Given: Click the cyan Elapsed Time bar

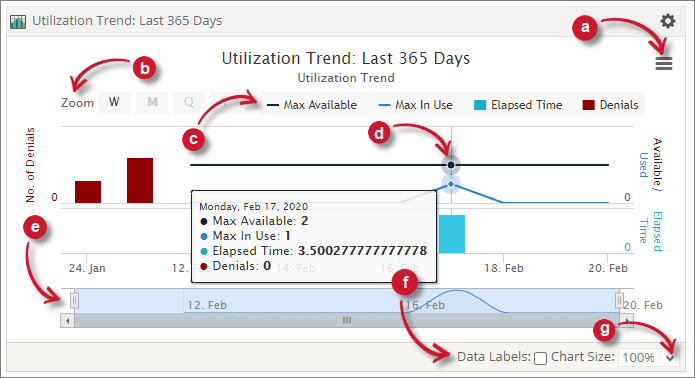Looking at the screenshot, I should [452, 234].
